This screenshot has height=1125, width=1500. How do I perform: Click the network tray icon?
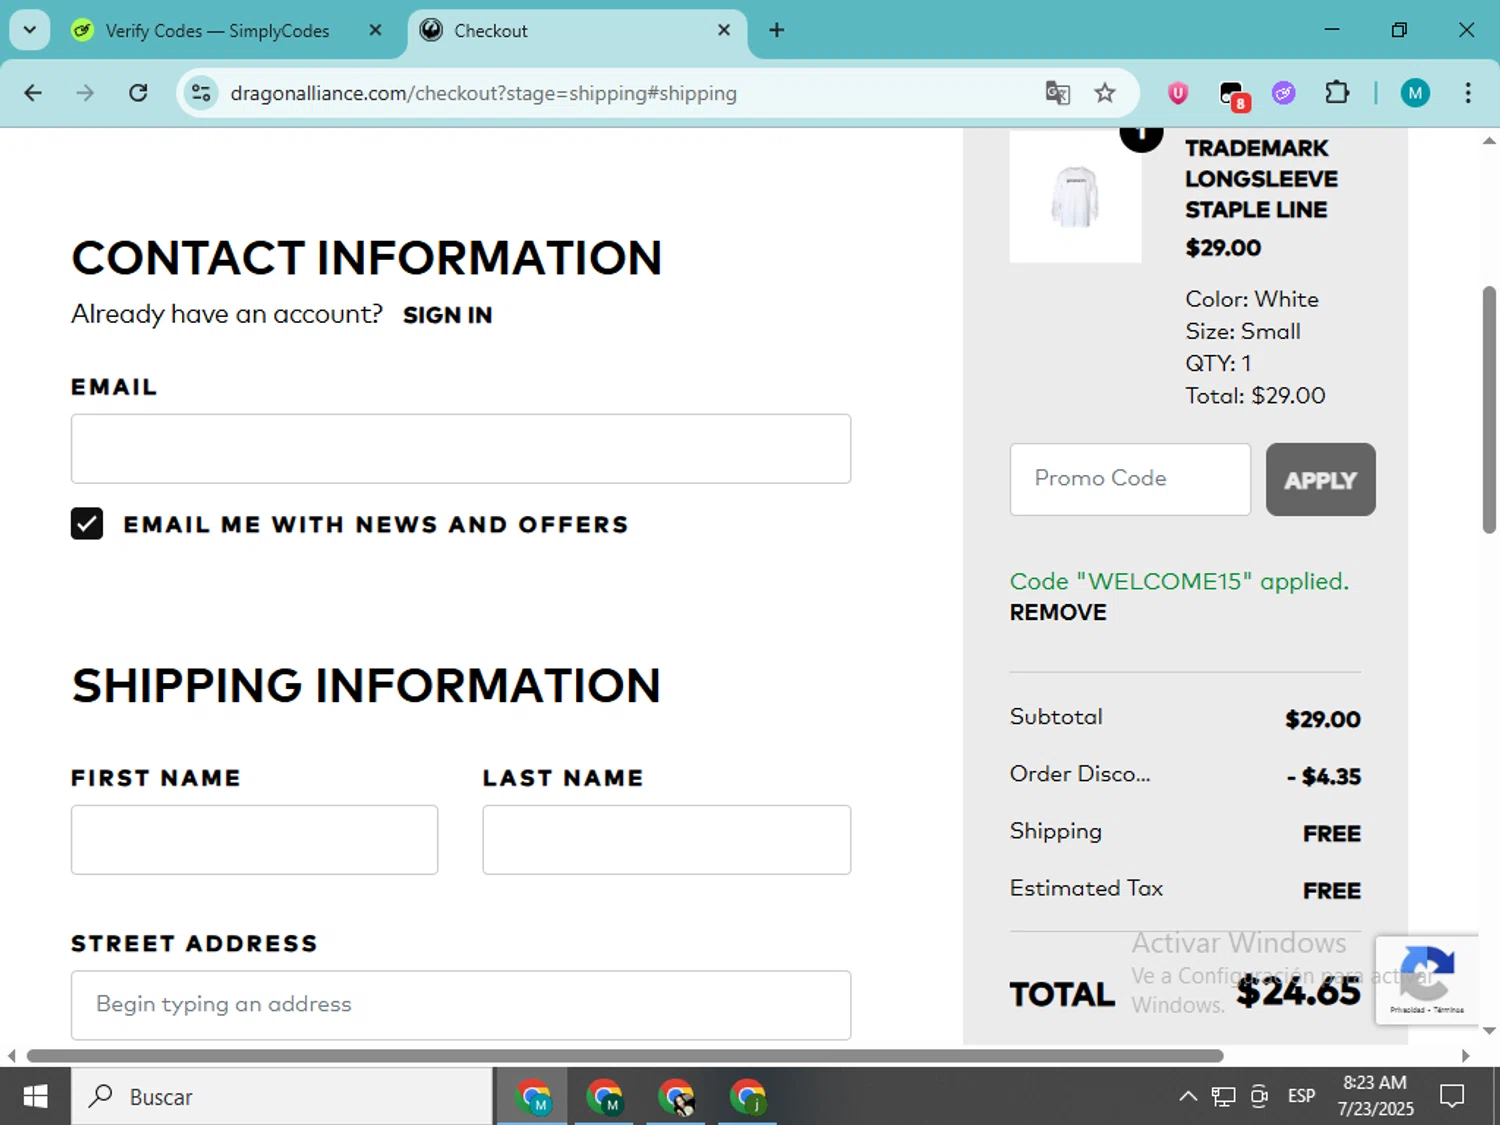1223,1097
